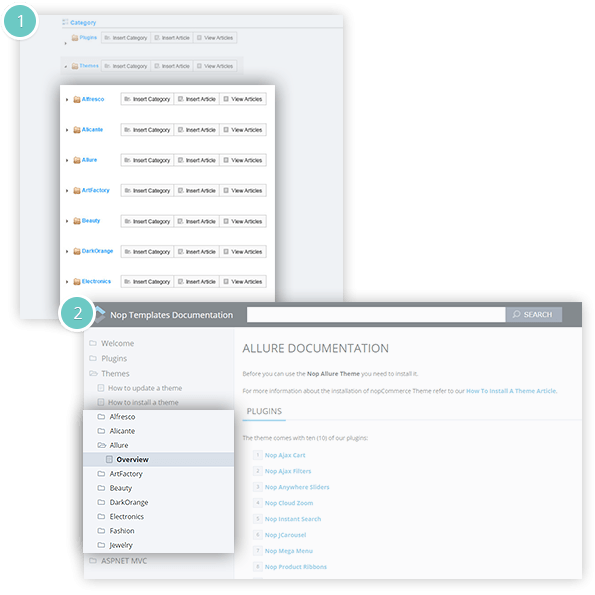The width and height of the screenshot is (595, 595).
Task: Click View Articles button for Electronics
Action: tap(243, 282)
